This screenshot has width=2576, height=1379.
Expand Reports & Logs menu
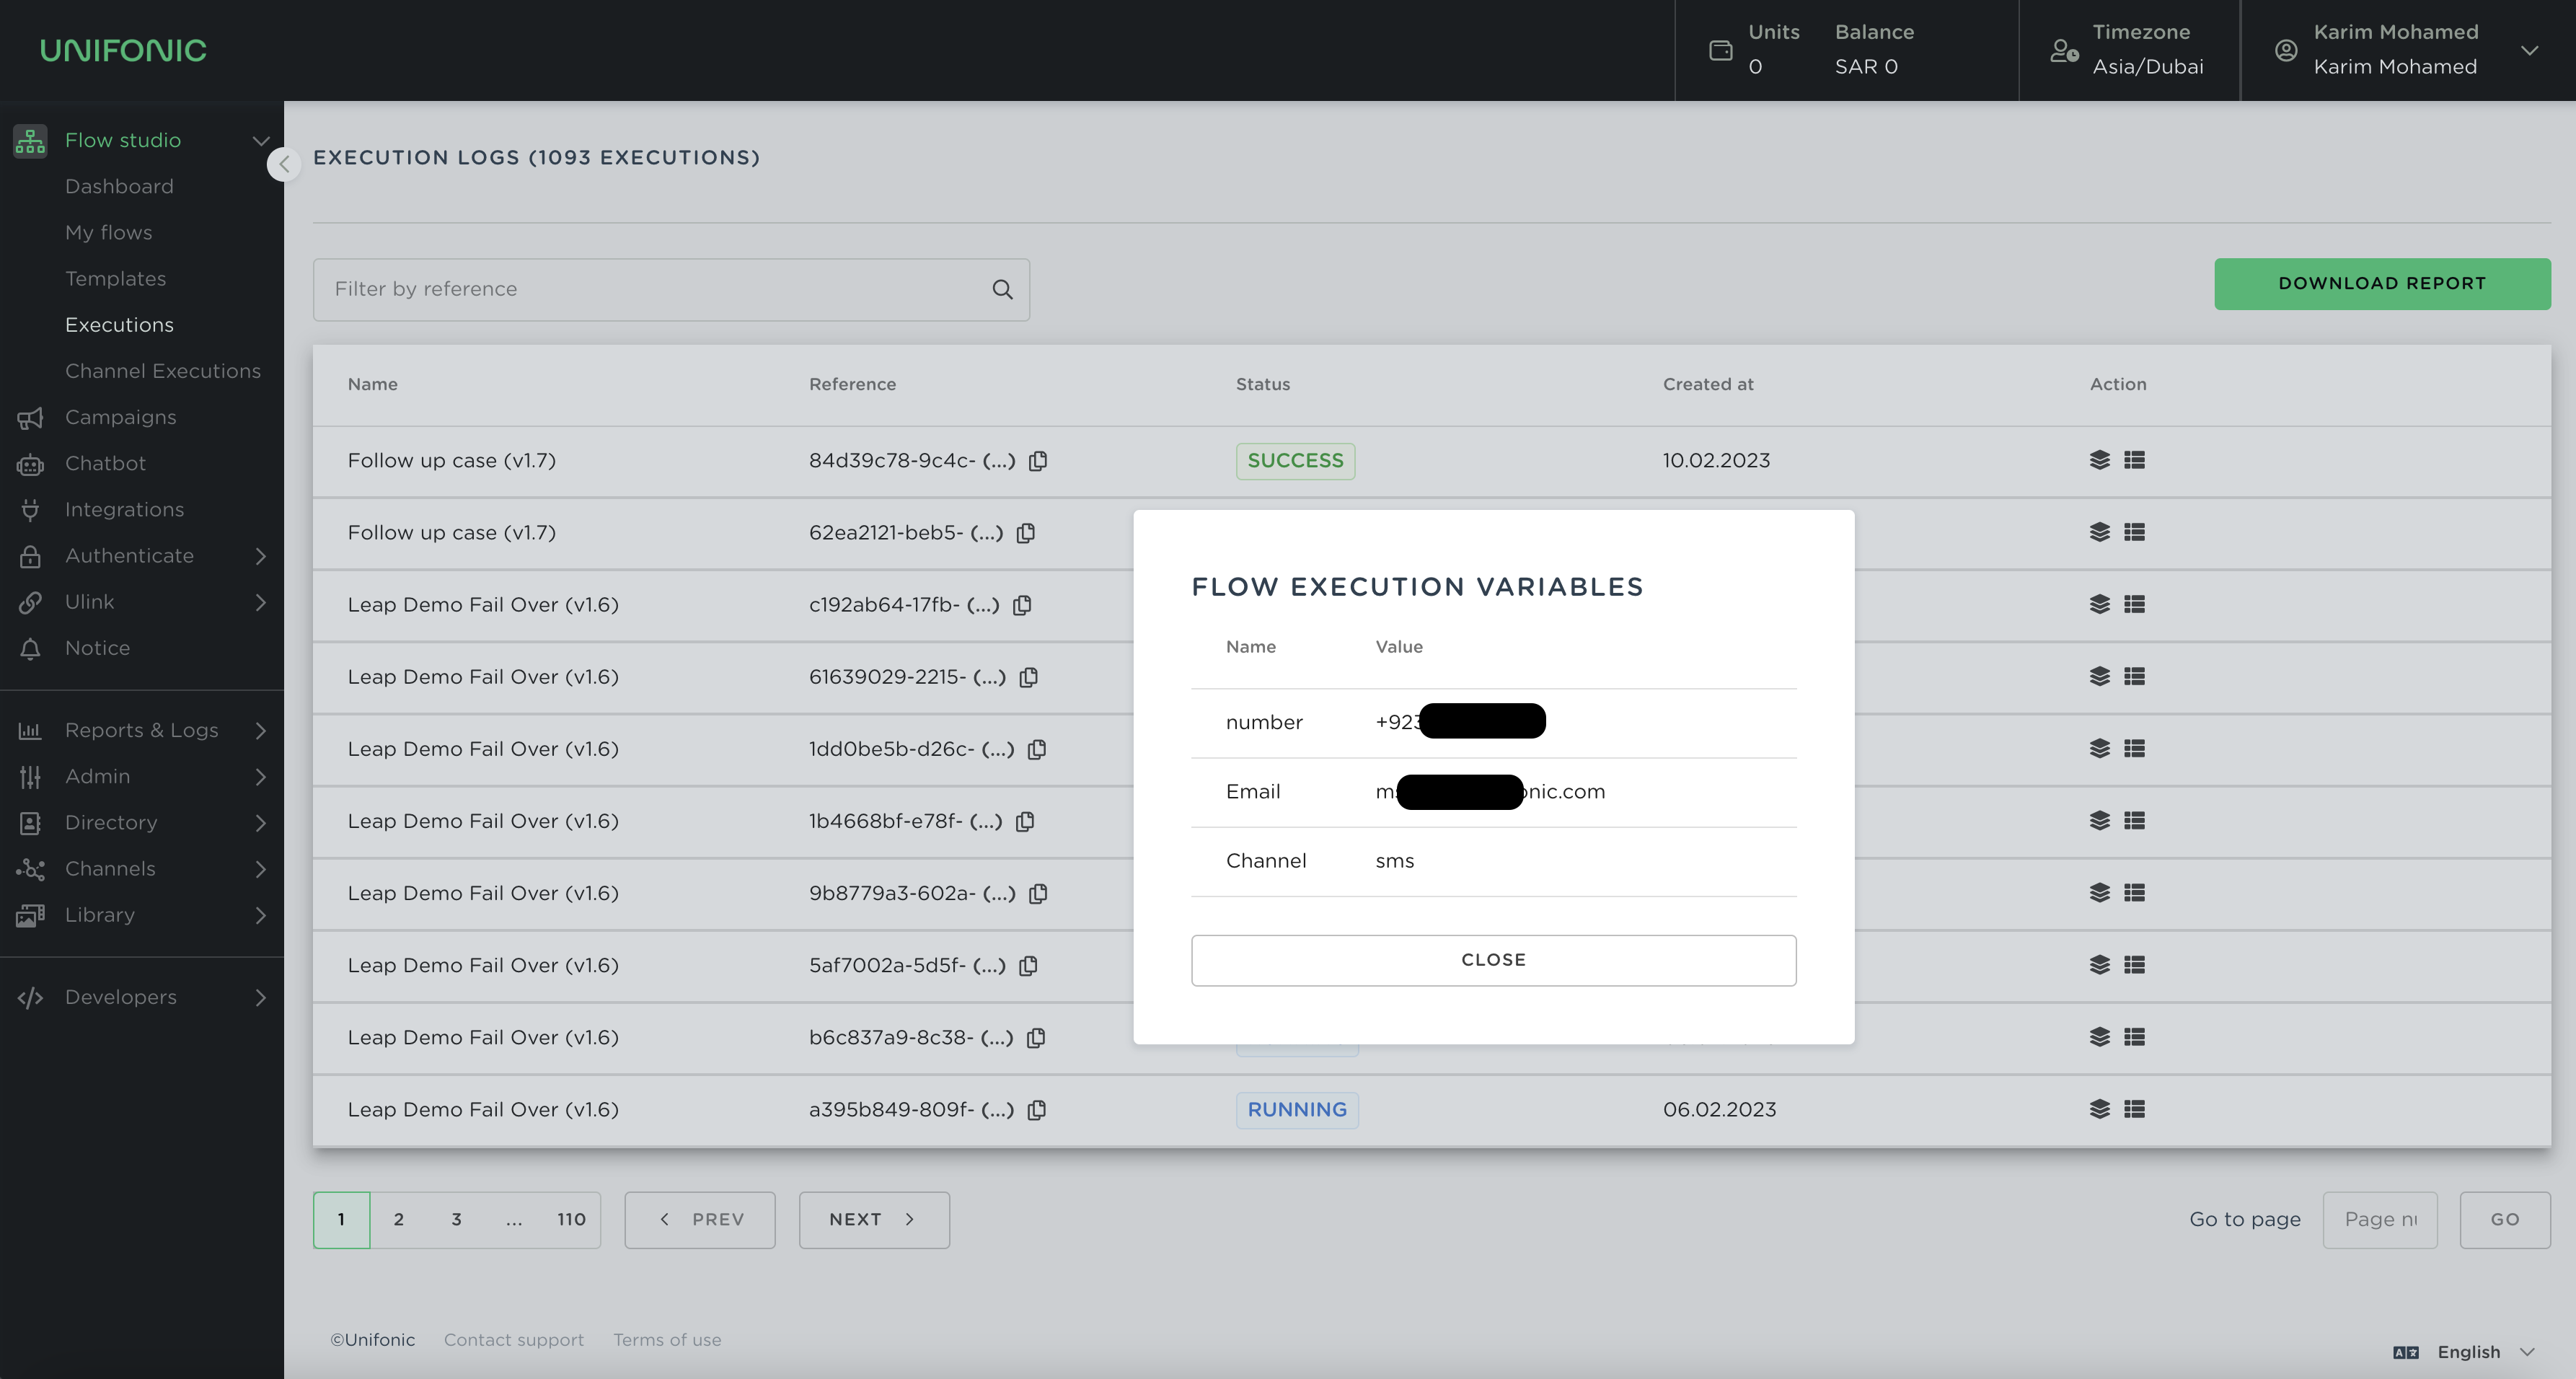(x=142, y=730)
